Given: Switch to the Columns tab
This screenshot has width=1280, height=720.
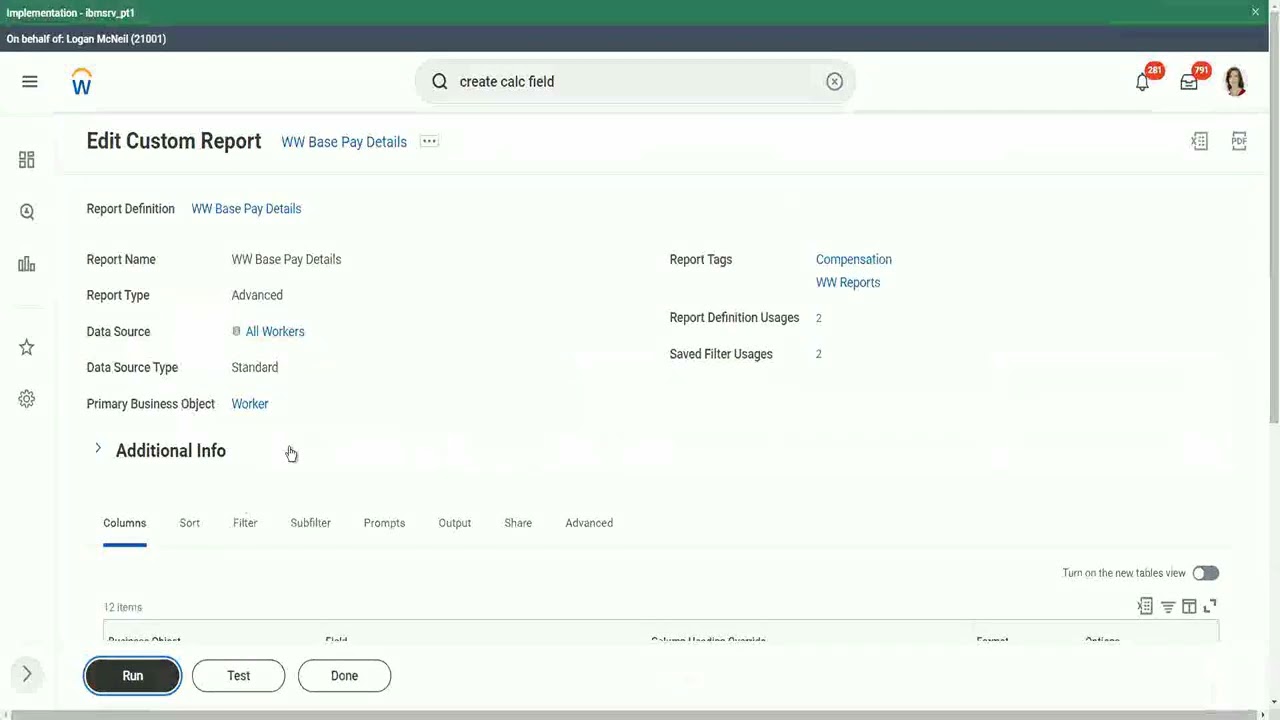Looking at the screenshot, I should tap(125, 523).
